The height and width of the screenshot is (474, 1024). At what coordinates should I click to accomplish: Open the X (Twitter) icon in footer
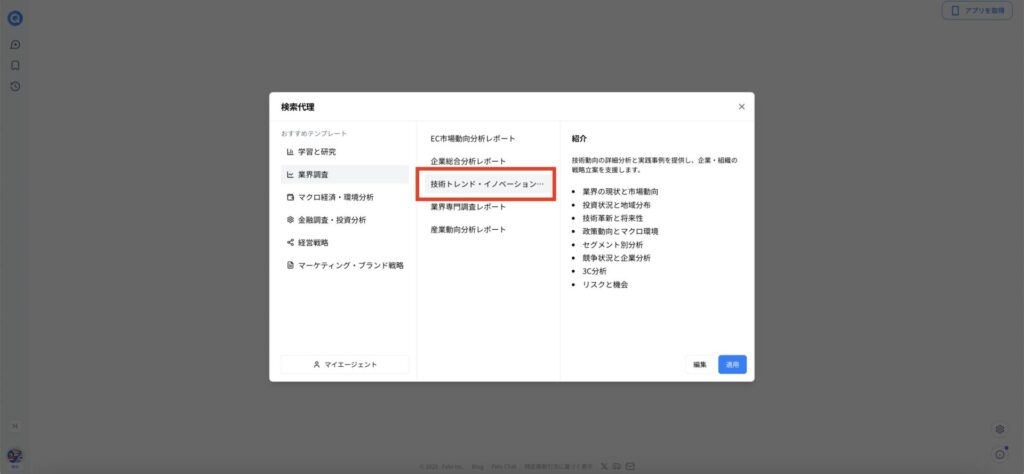[603, 466]
